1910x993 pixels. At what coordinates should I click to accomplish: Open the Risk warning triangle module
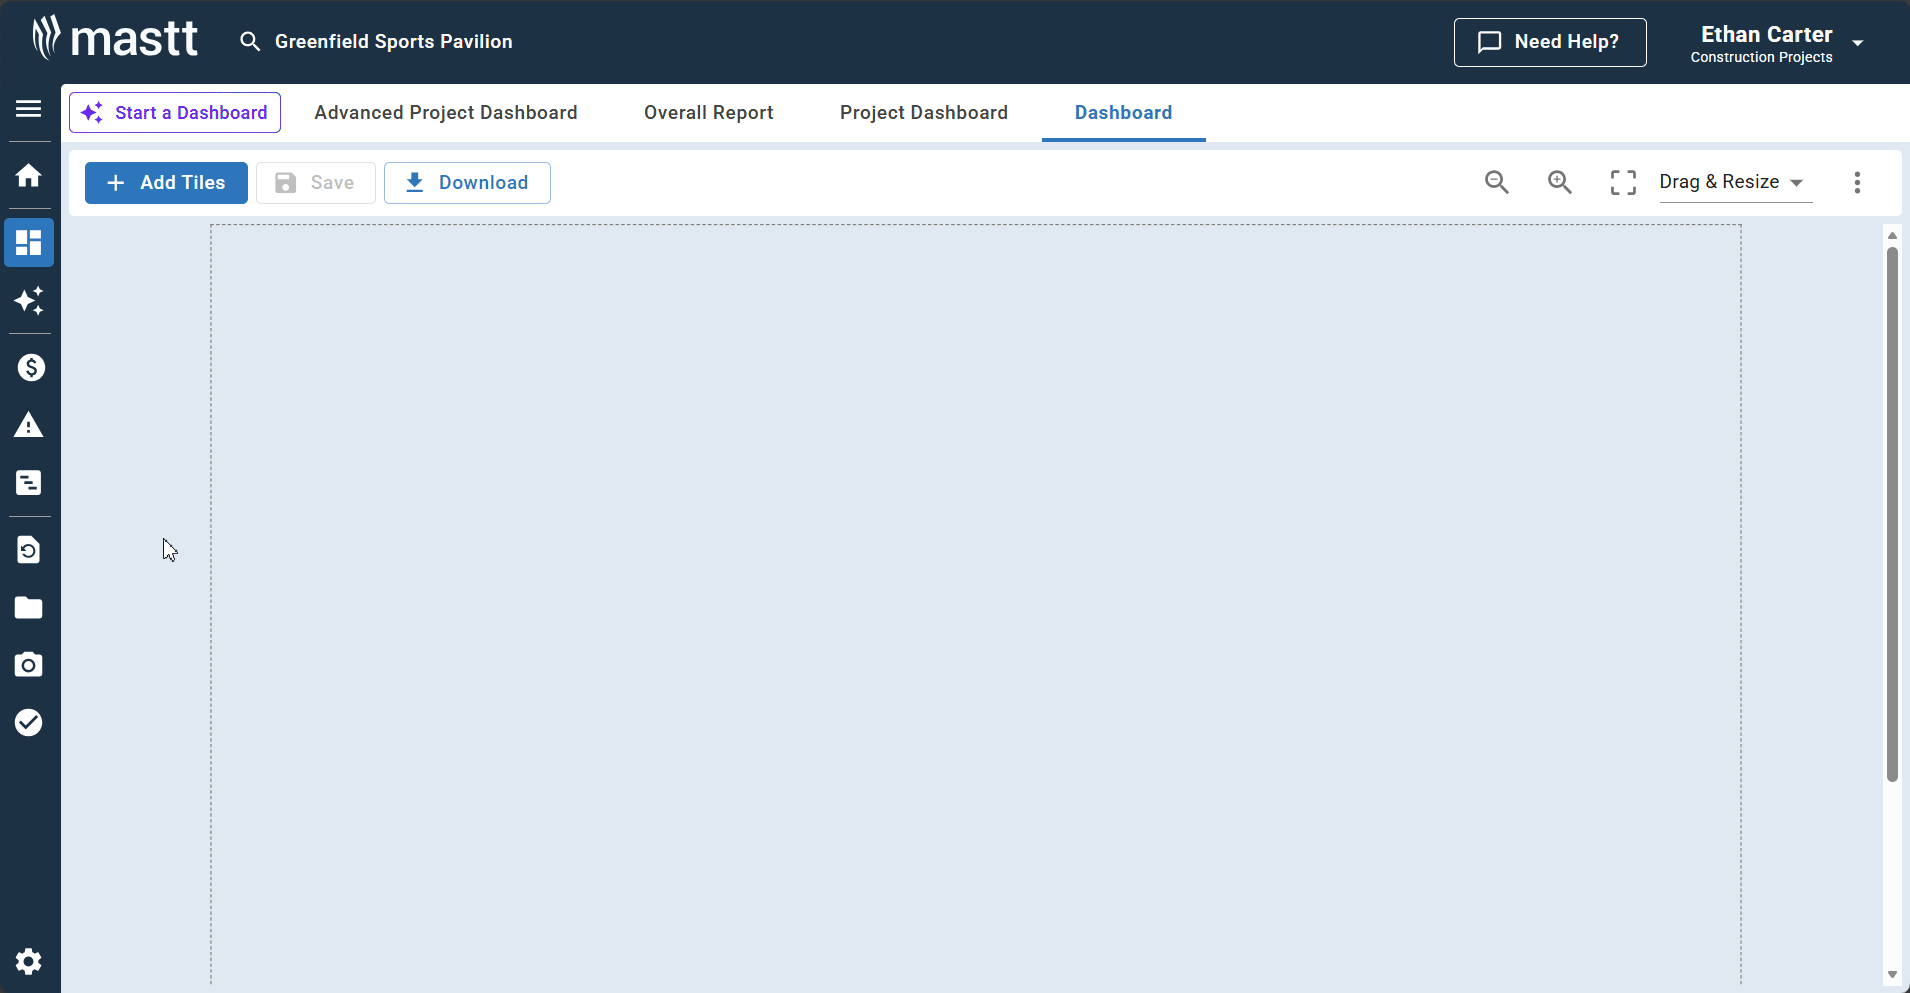[x=29, y=426]
